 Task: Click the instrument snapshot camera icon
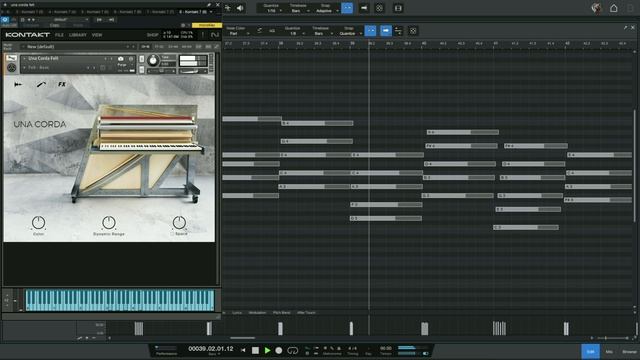[x=121, y=59]
